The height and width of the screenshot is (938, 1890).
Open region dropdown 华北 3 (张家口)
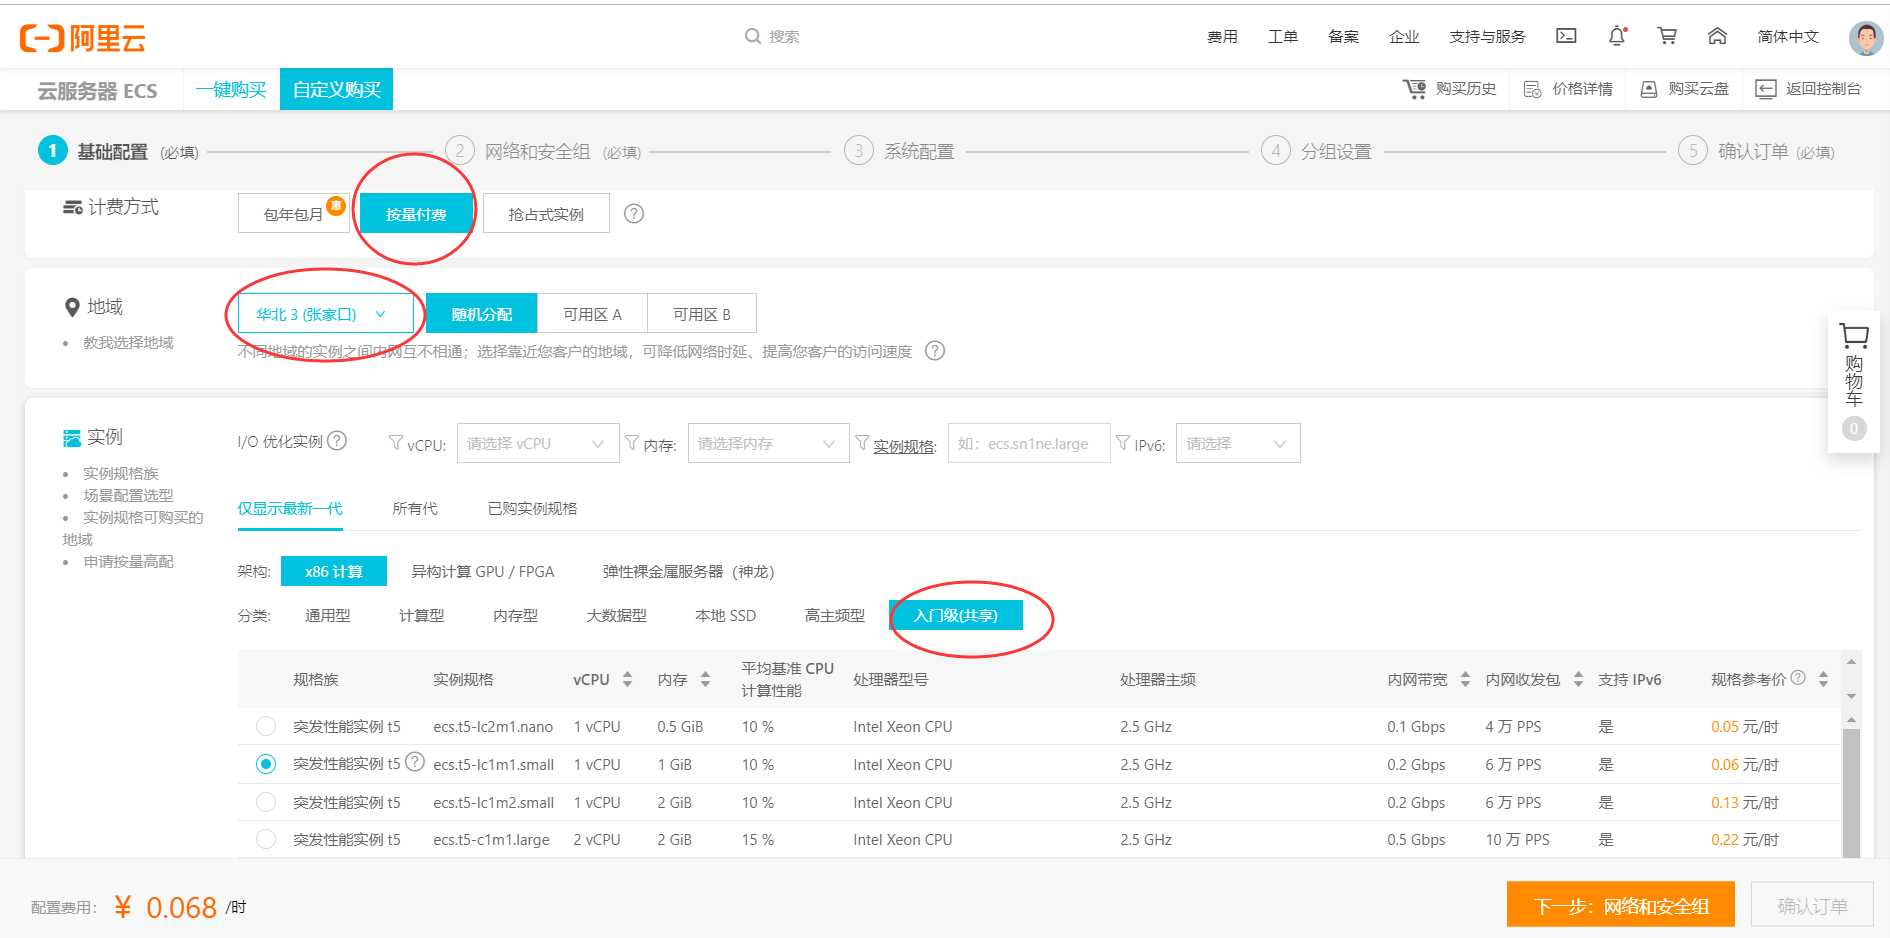tap(326, 314)
